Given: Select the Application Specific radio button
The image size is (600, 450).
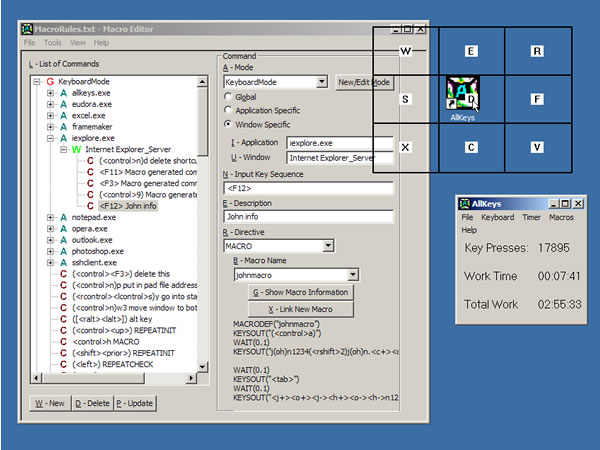Looking at the screenshot, I should (x=228, y=110).
